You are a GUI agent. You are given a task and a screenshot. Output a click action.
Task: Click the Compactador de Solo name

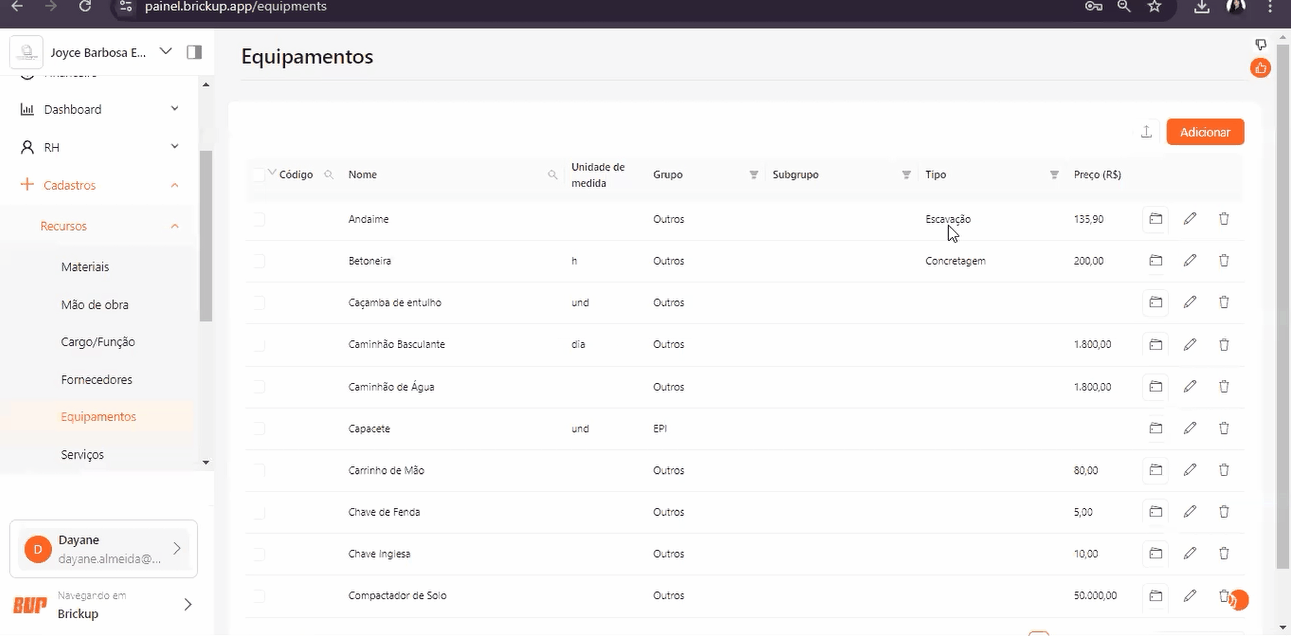coord(397,596)
